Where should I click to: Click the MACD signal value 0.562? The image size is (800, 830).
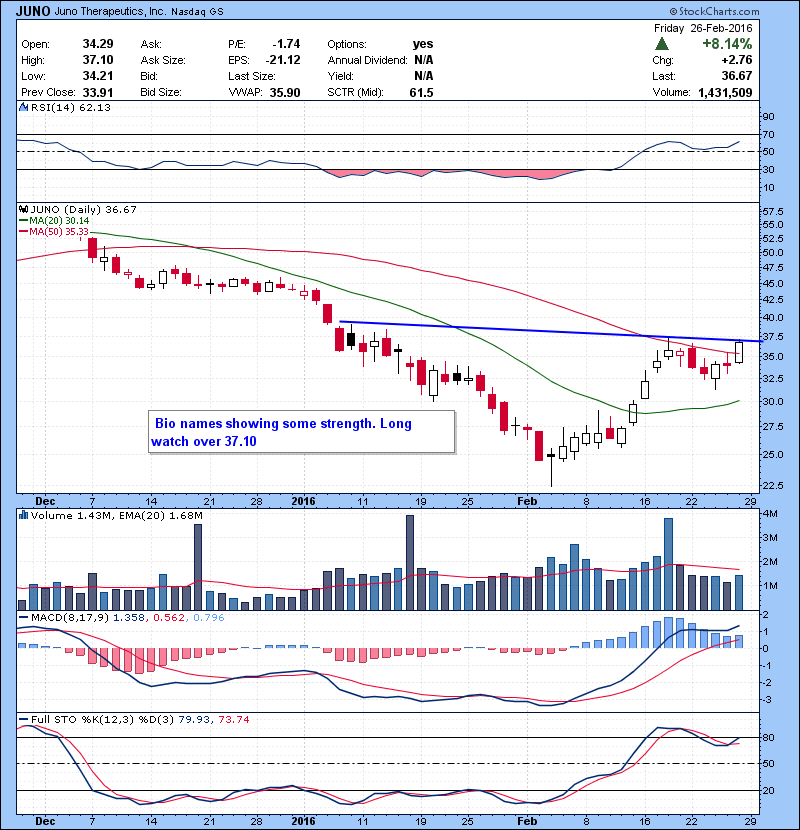tap(169, 618)
